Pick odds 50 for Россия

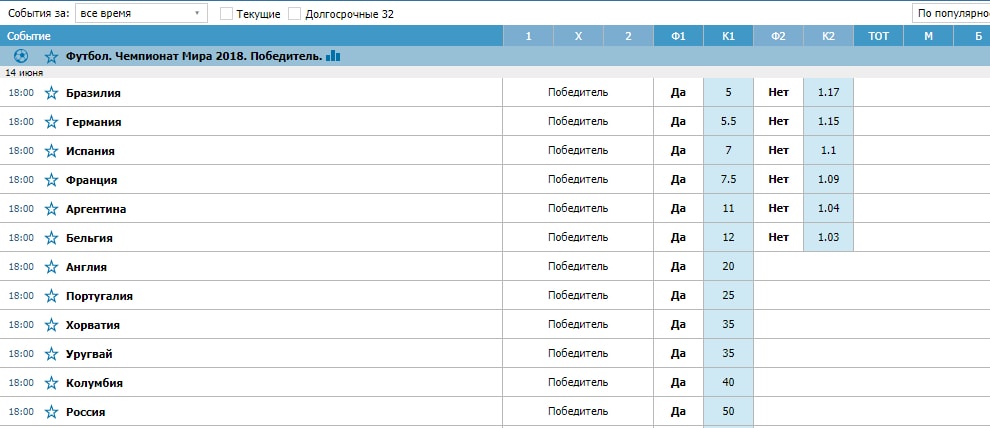(728, 412)
